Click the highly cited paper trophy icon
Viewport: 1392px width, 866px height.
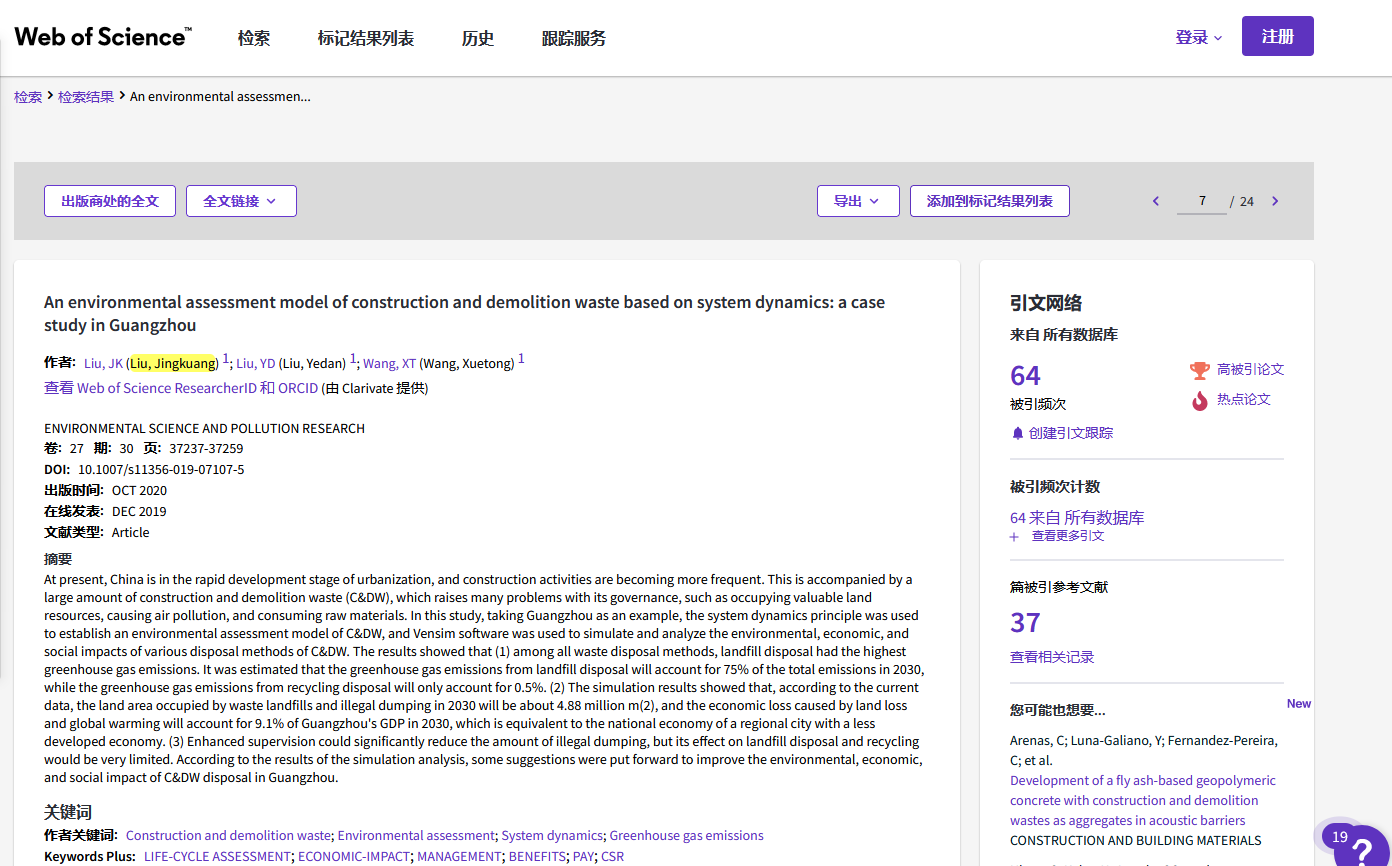point(1199,370)
